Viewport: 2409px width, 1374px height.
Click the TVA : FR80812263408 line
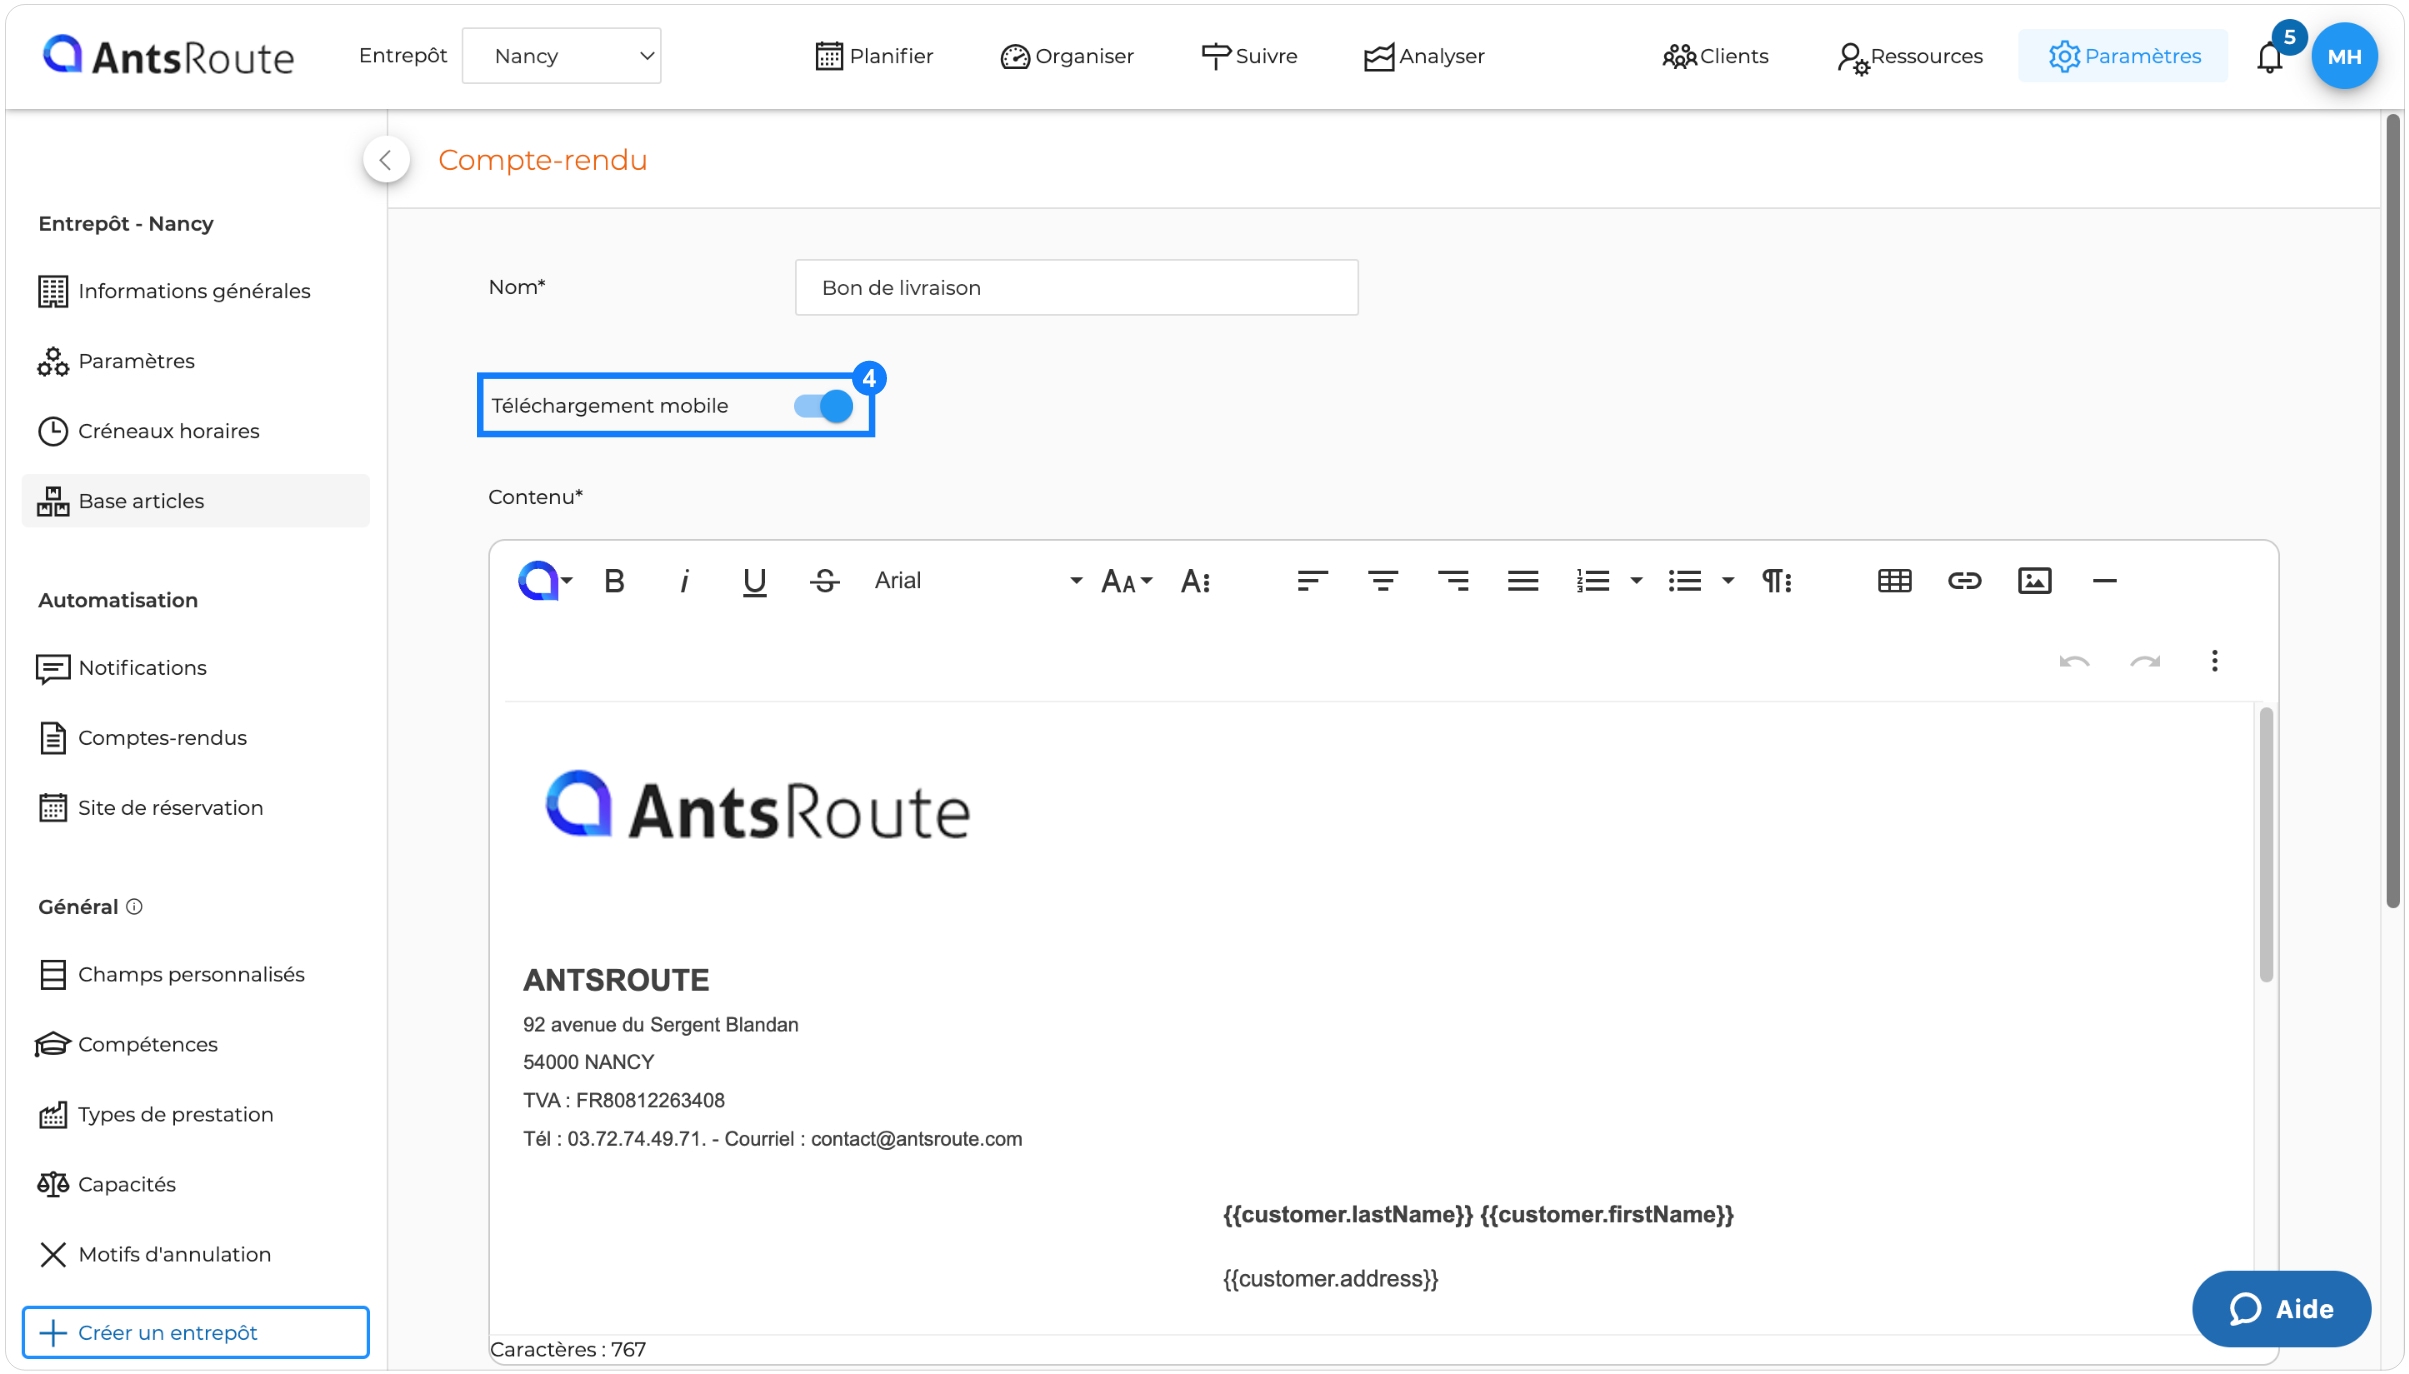(x=623, y=1101)
